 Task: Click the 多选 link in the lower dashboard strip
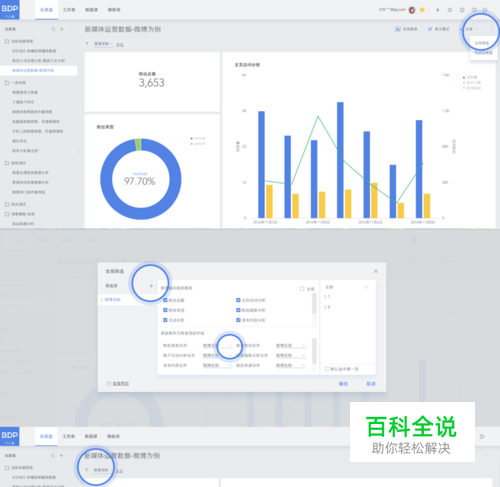point(119,471)
